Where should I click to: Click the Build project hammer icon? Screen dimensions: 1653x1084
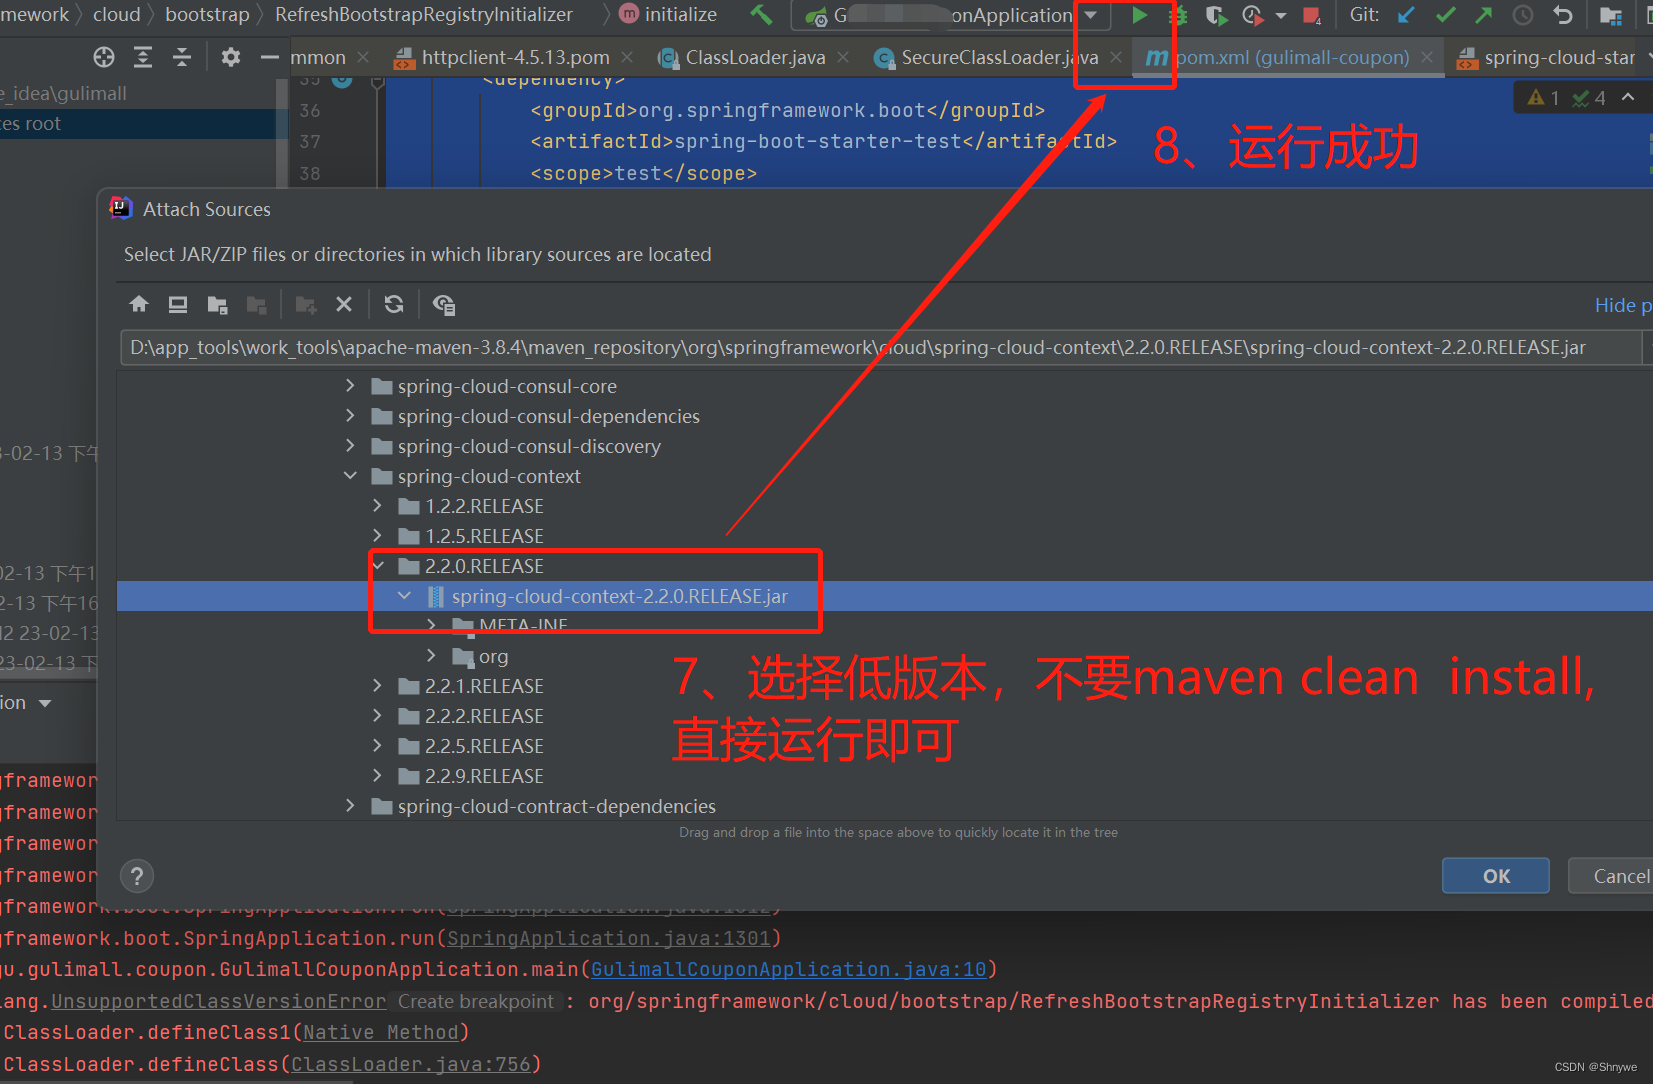tap(761, 15)
